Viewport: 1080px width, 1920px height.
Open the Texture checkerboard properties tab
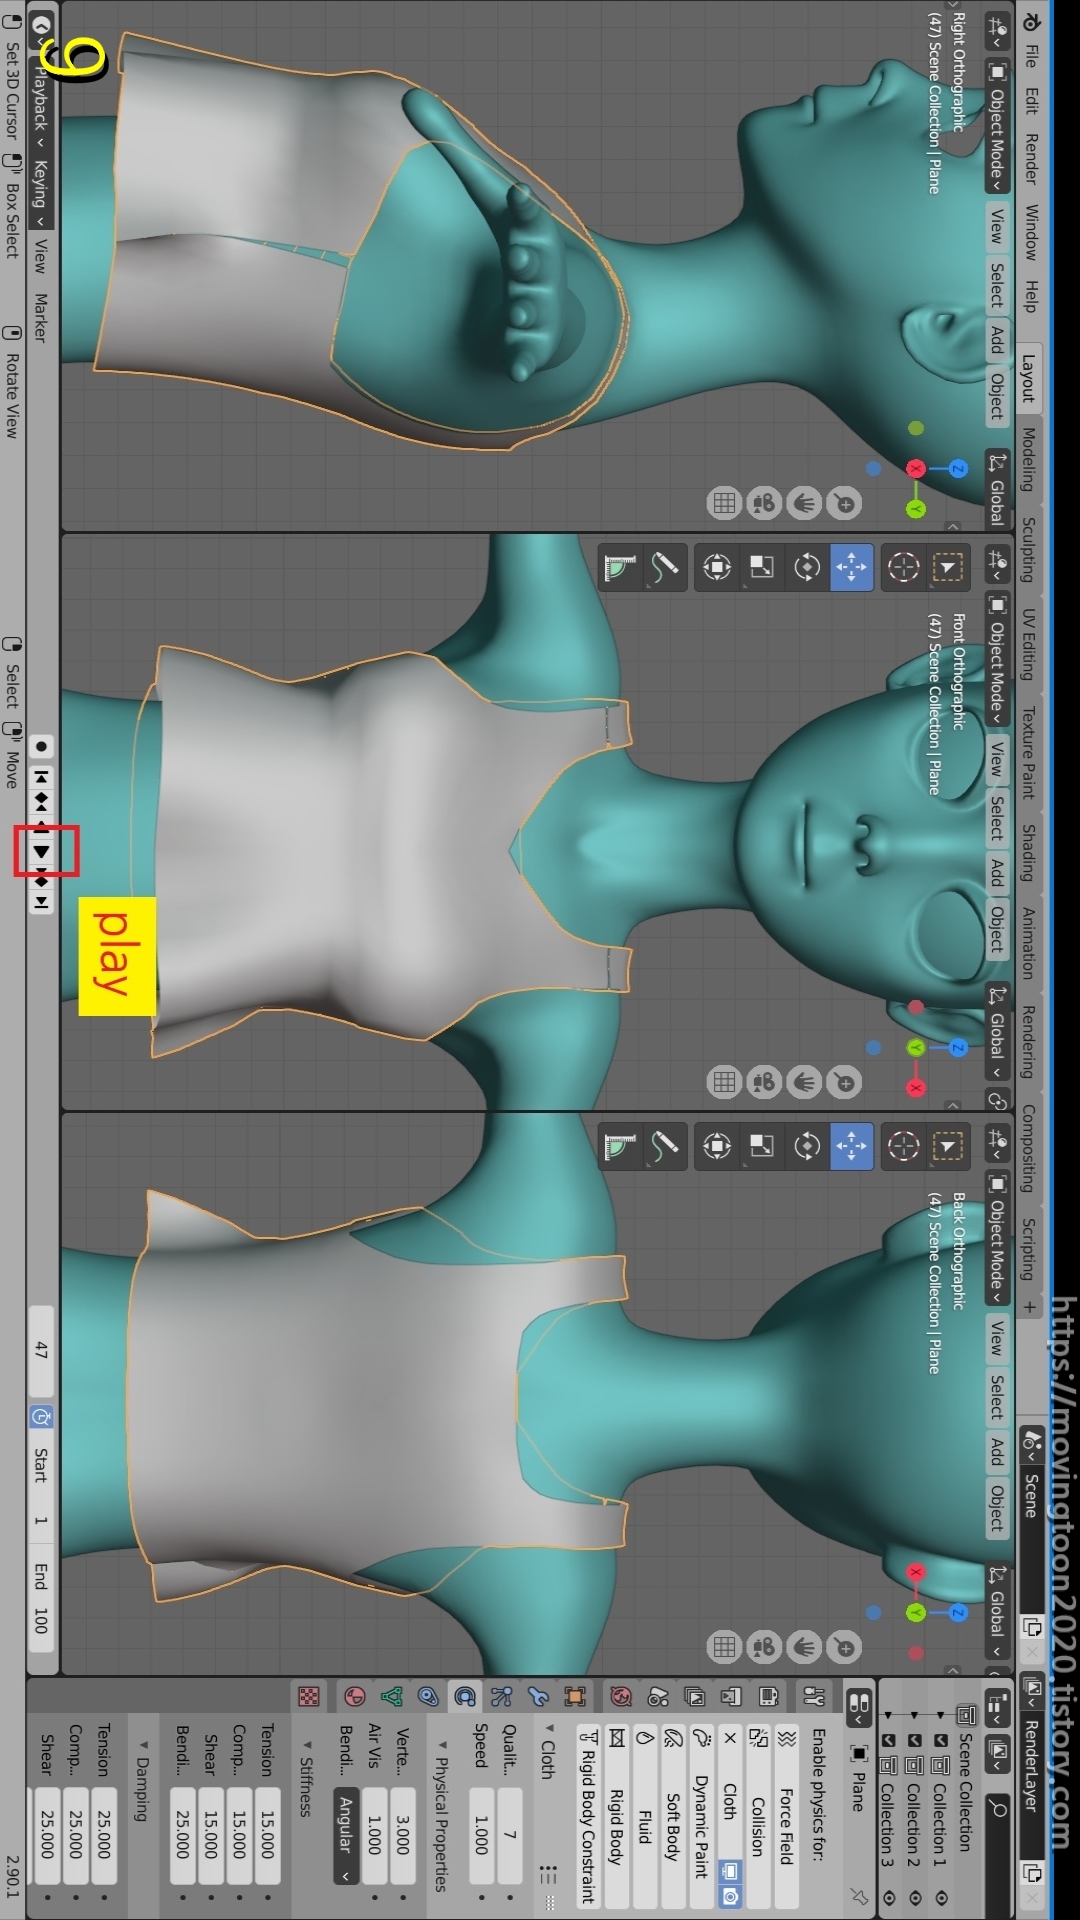point(309,1696)
